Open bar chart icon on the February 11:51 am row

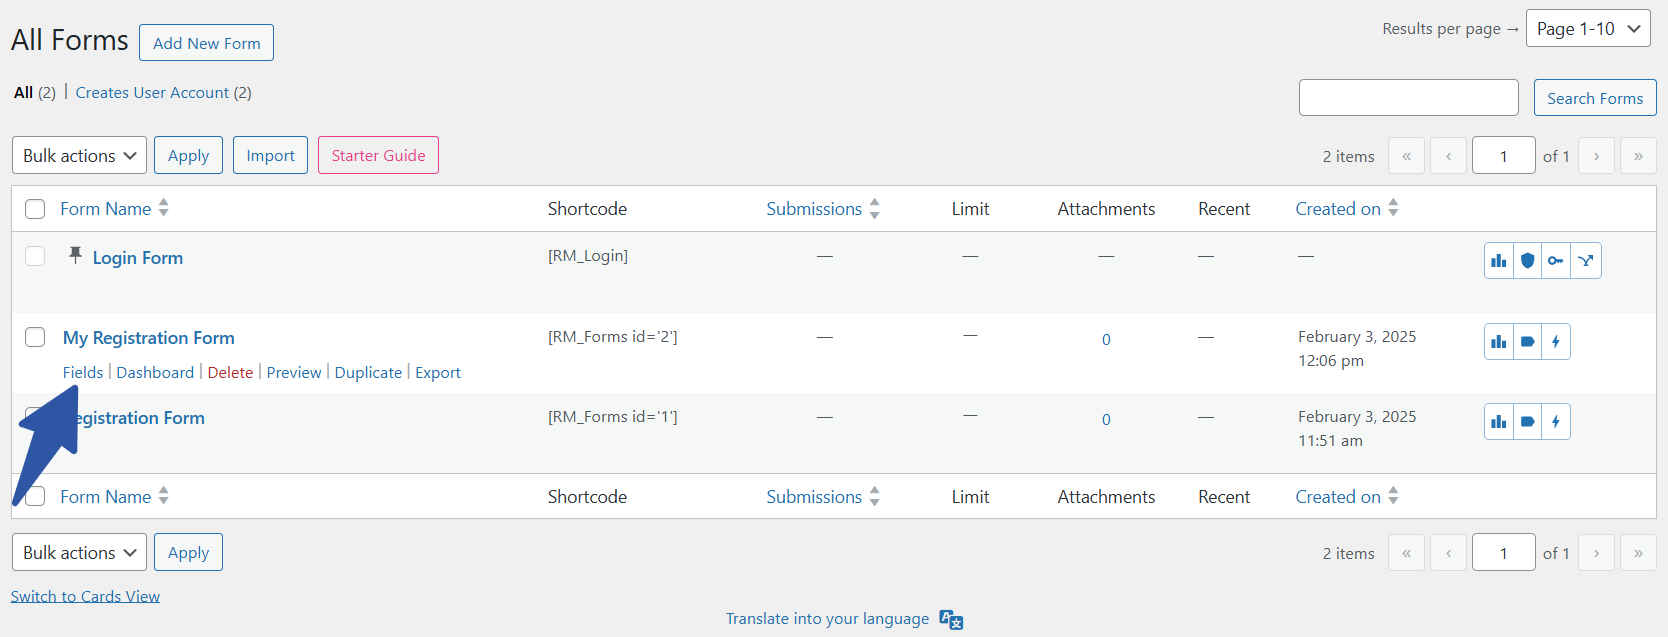(x=1498, y=422)
